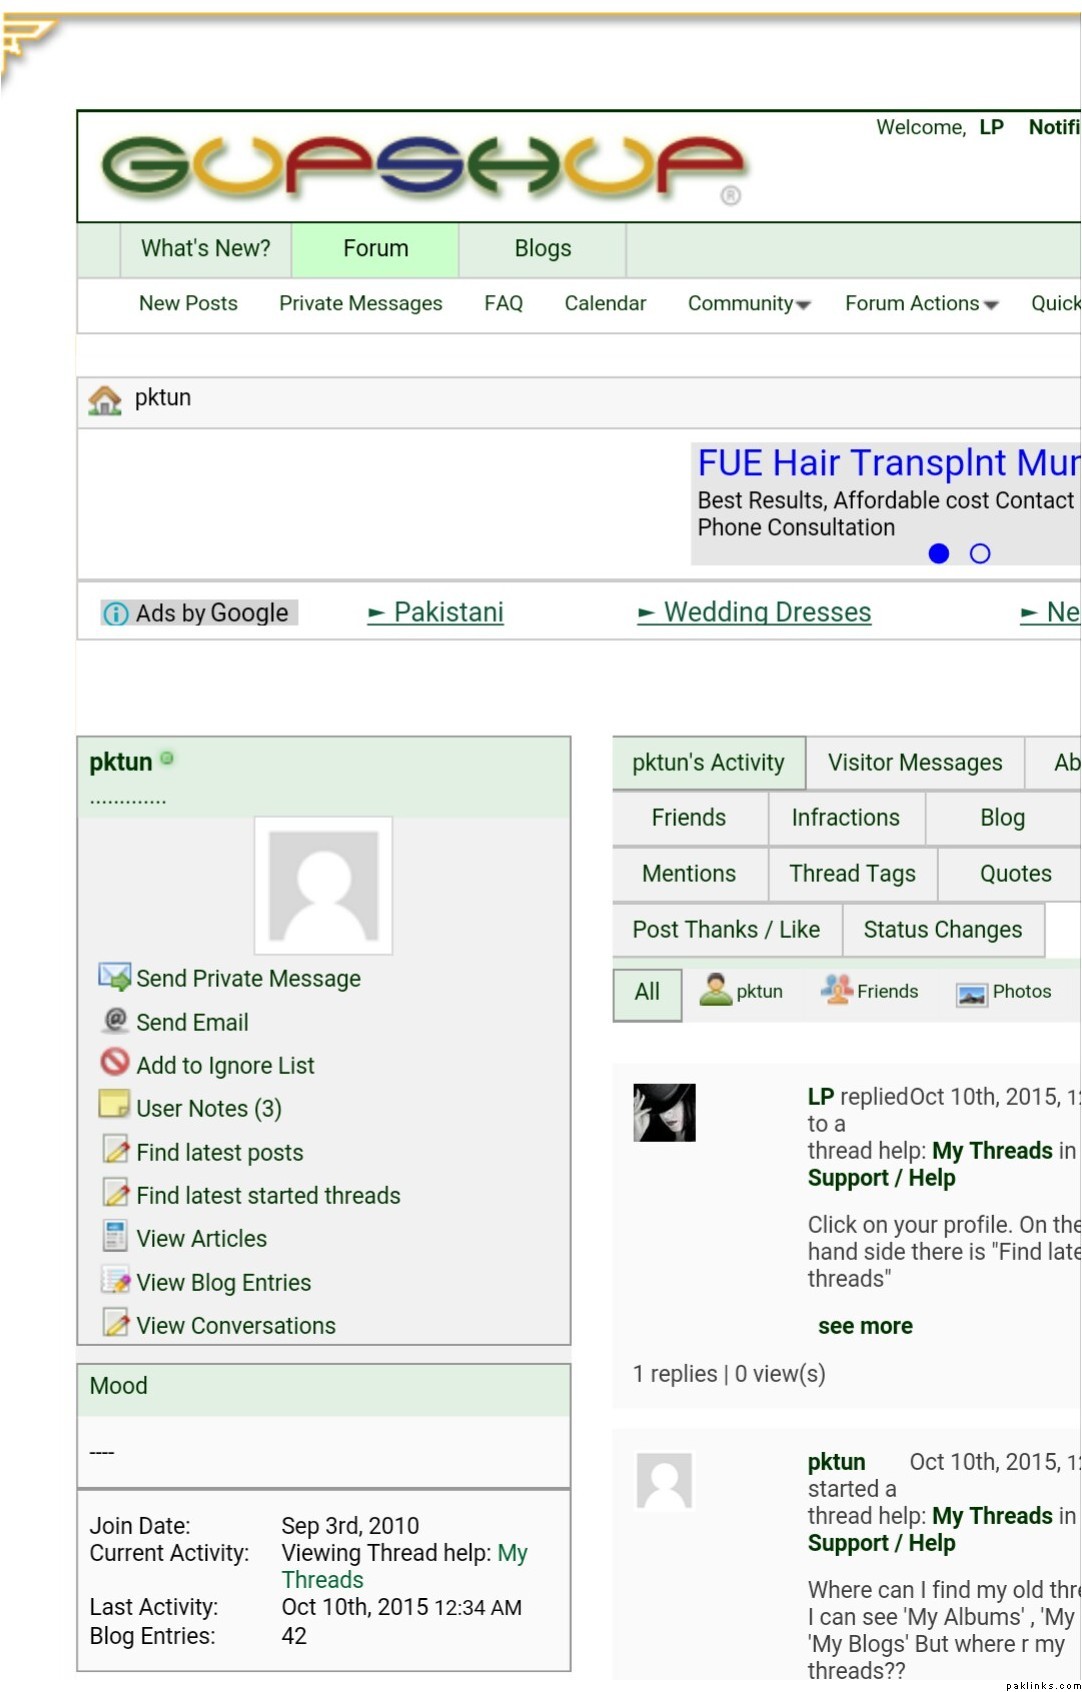Click the red Add to Ignore List icon
This screenshot has height=1692, width=1082.
pyautogui.click(x=115, y=1062)
